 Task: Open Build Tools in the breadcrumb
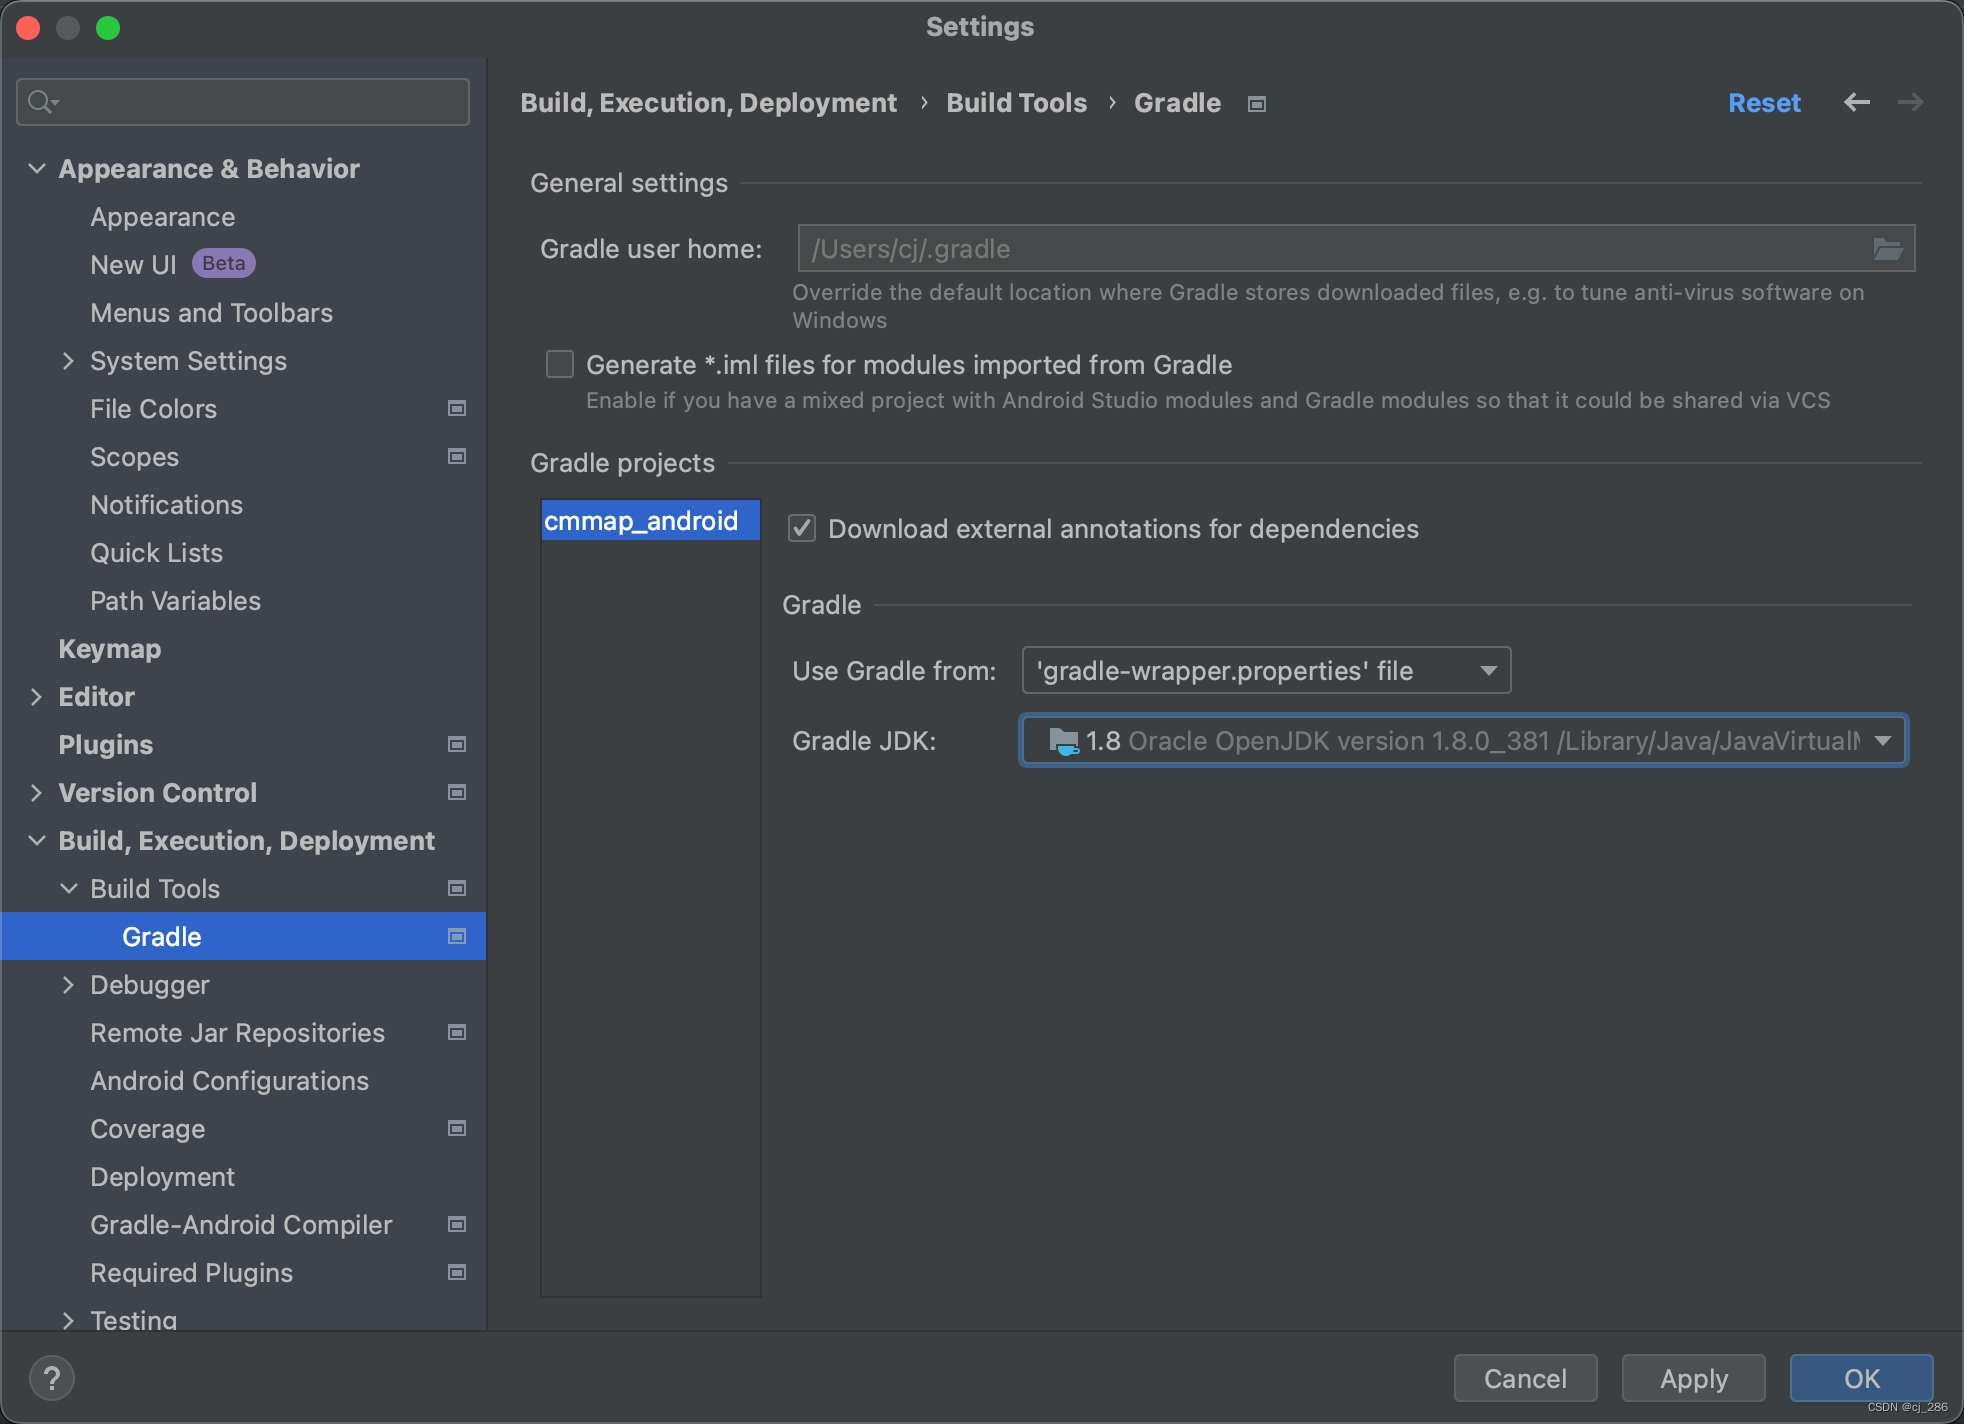pos(1015,103)
